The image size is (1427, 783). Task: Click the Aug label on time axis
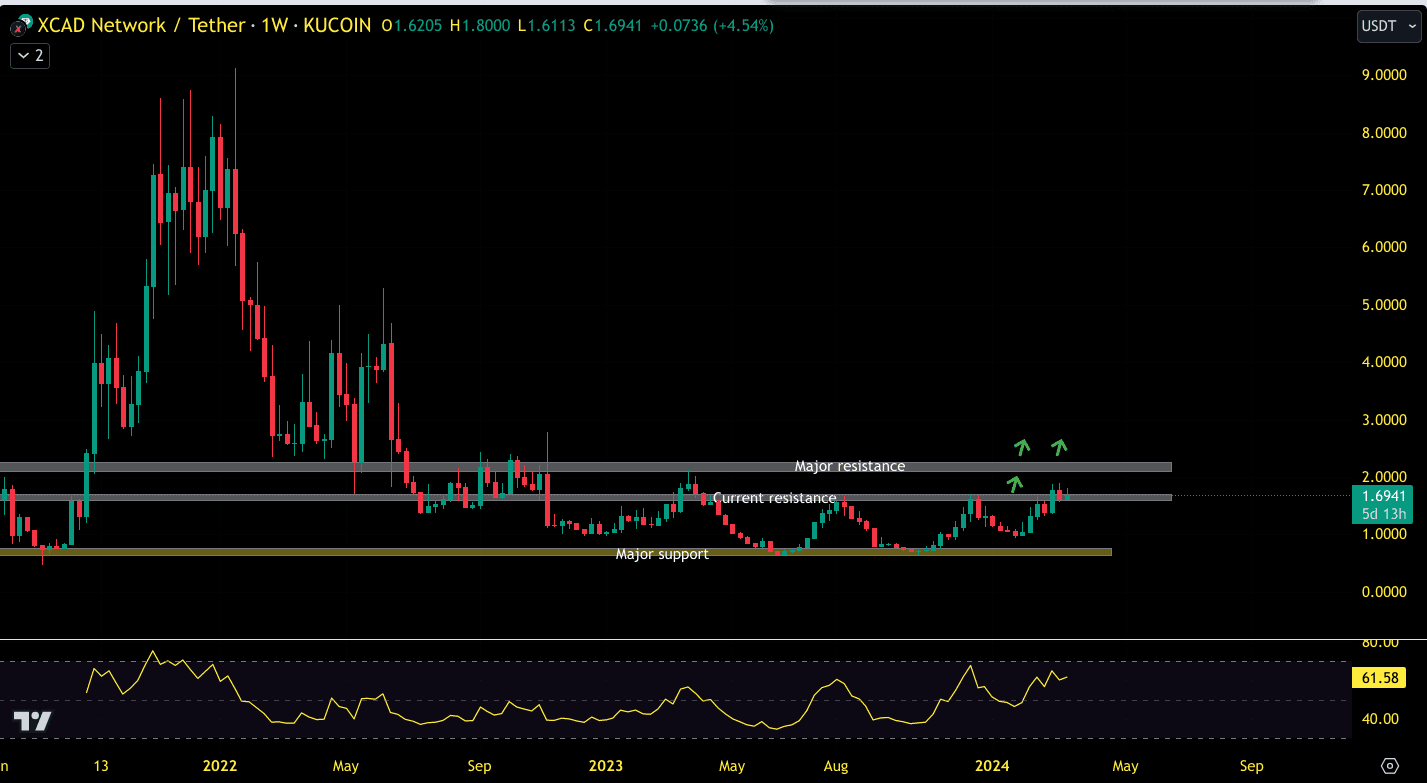[836, 766]
